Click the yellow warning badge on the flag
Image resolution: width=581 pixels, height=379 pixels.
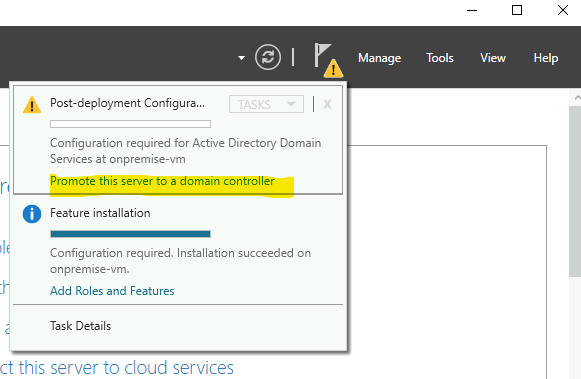pos(333,68)
